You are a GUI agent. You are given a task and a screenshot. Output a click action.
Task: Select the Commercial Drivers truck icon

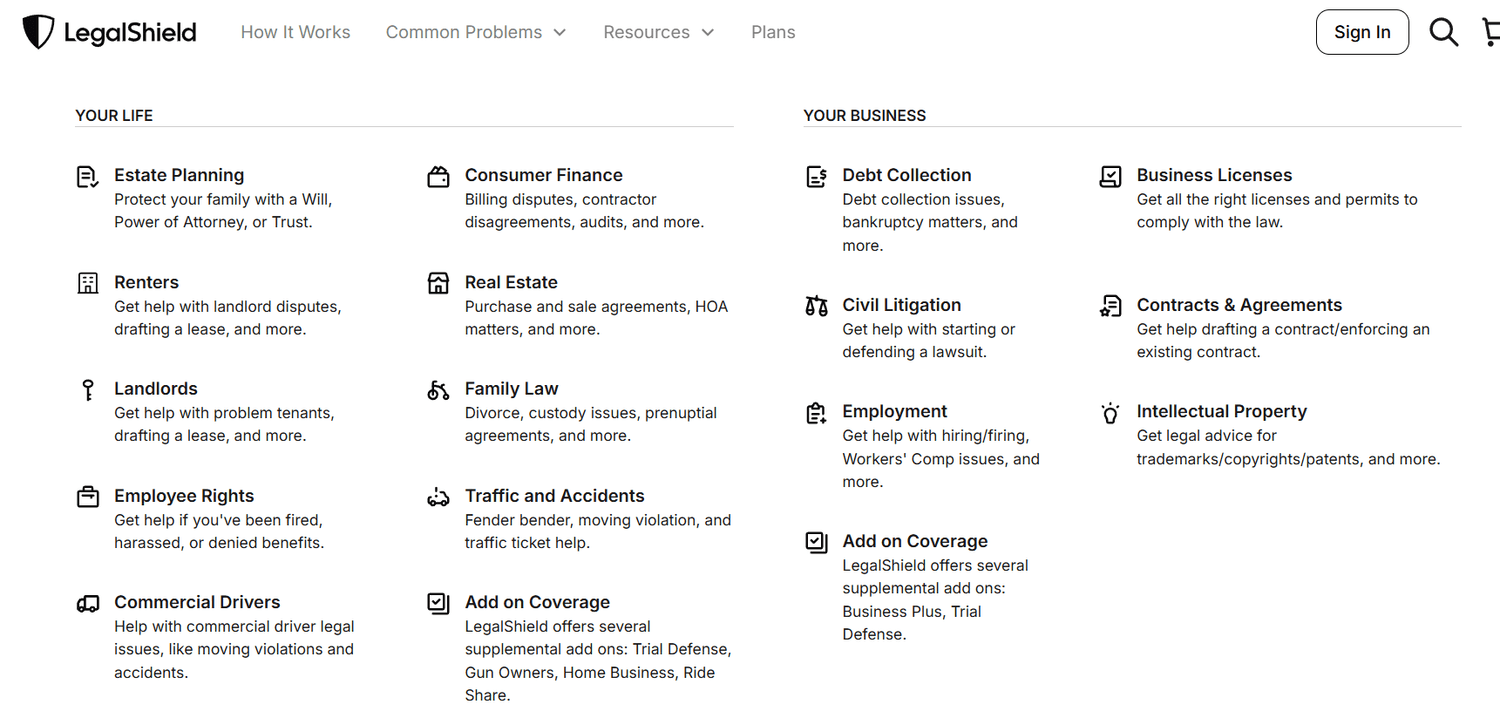click(88, 603)
